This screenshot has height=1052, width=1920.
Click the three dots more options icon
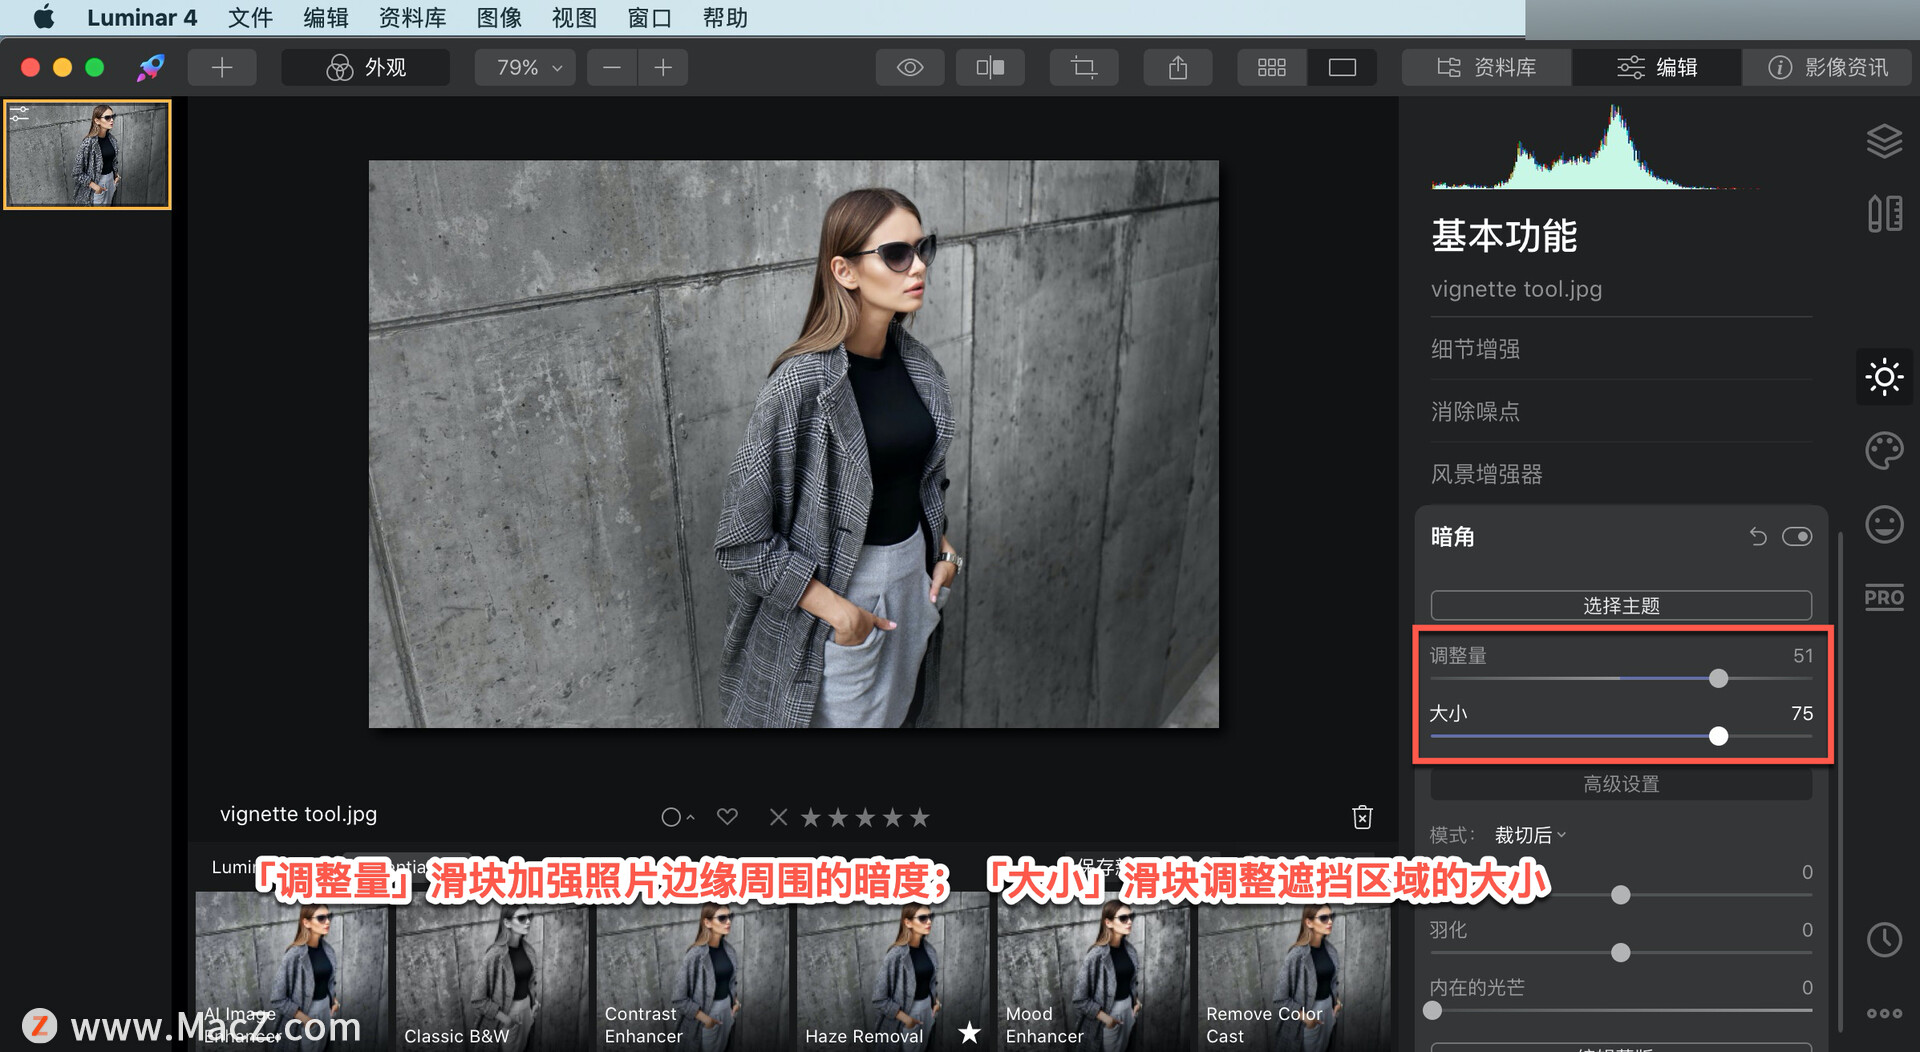[1884, 1013]
